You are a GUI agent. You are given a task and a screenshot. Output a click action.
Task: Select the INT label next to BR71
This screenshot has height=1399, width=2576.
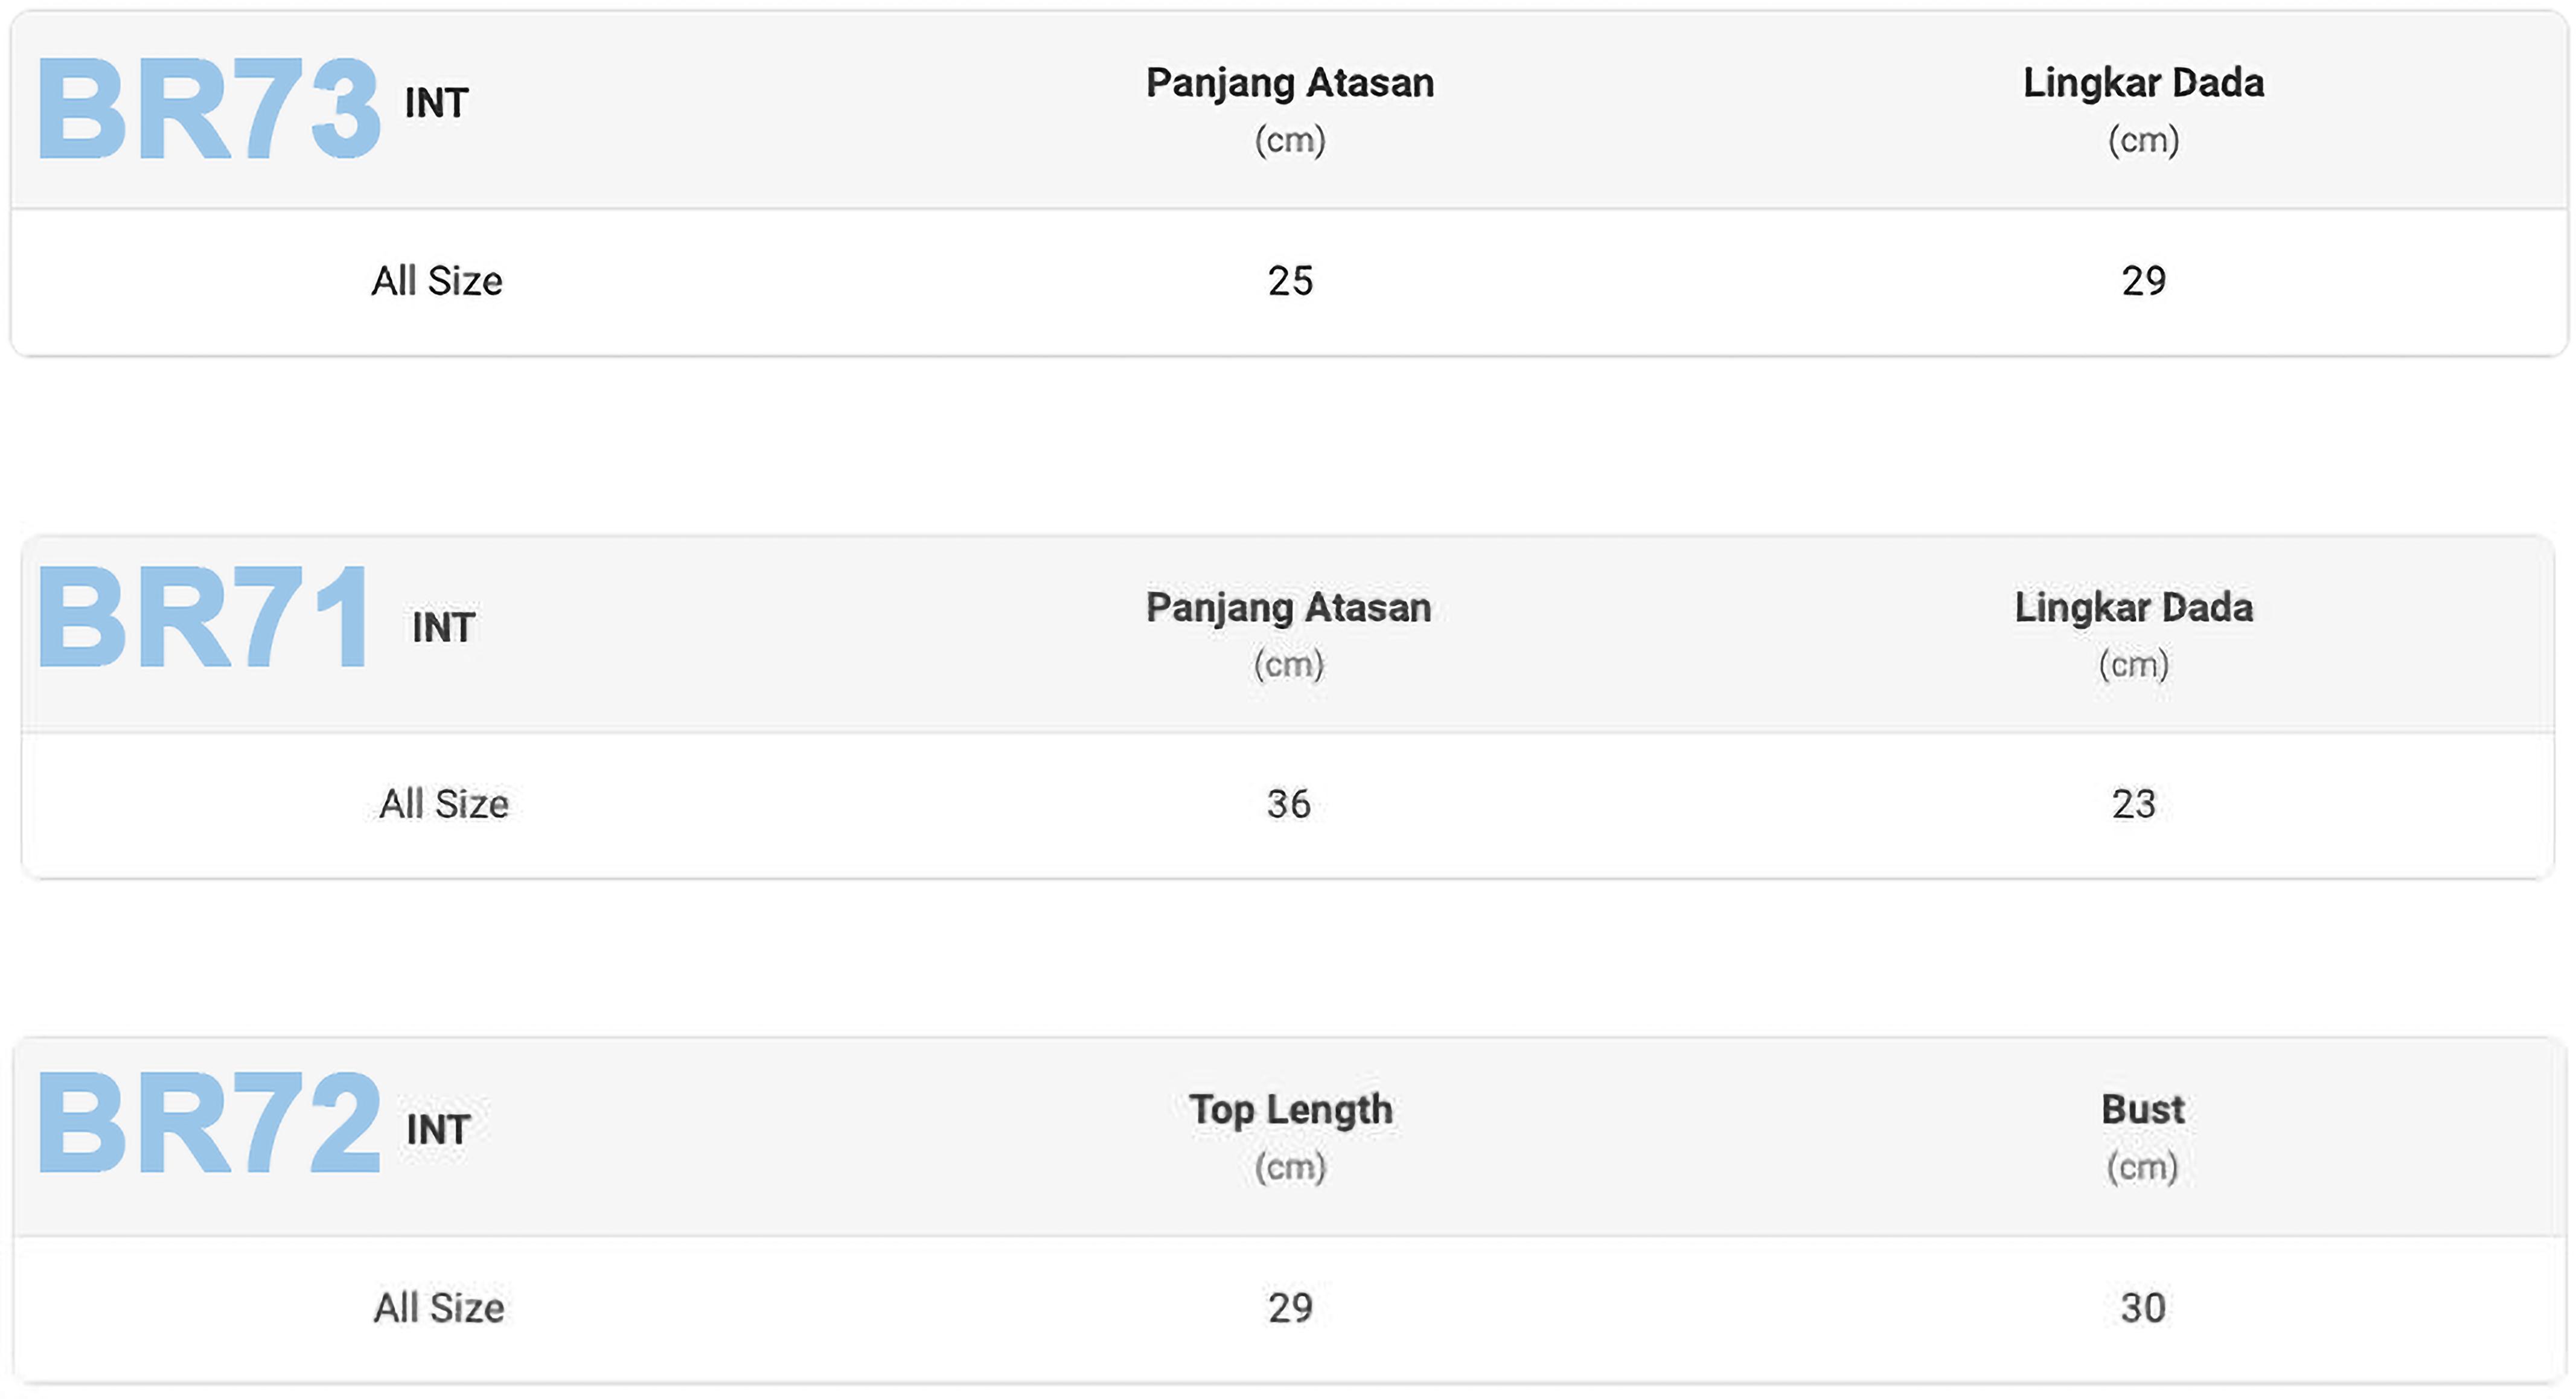tap(443, 628)
